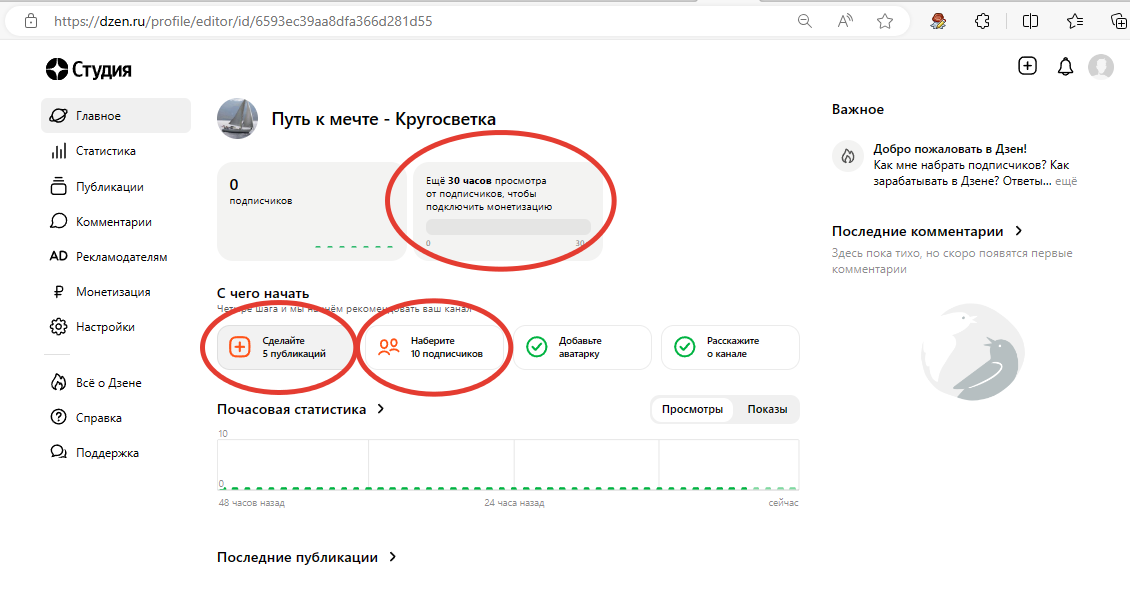Viewport: 1130px width, 615px height.
Task: Open the Главное section in sidebar
Action: [x=116, y=115]
